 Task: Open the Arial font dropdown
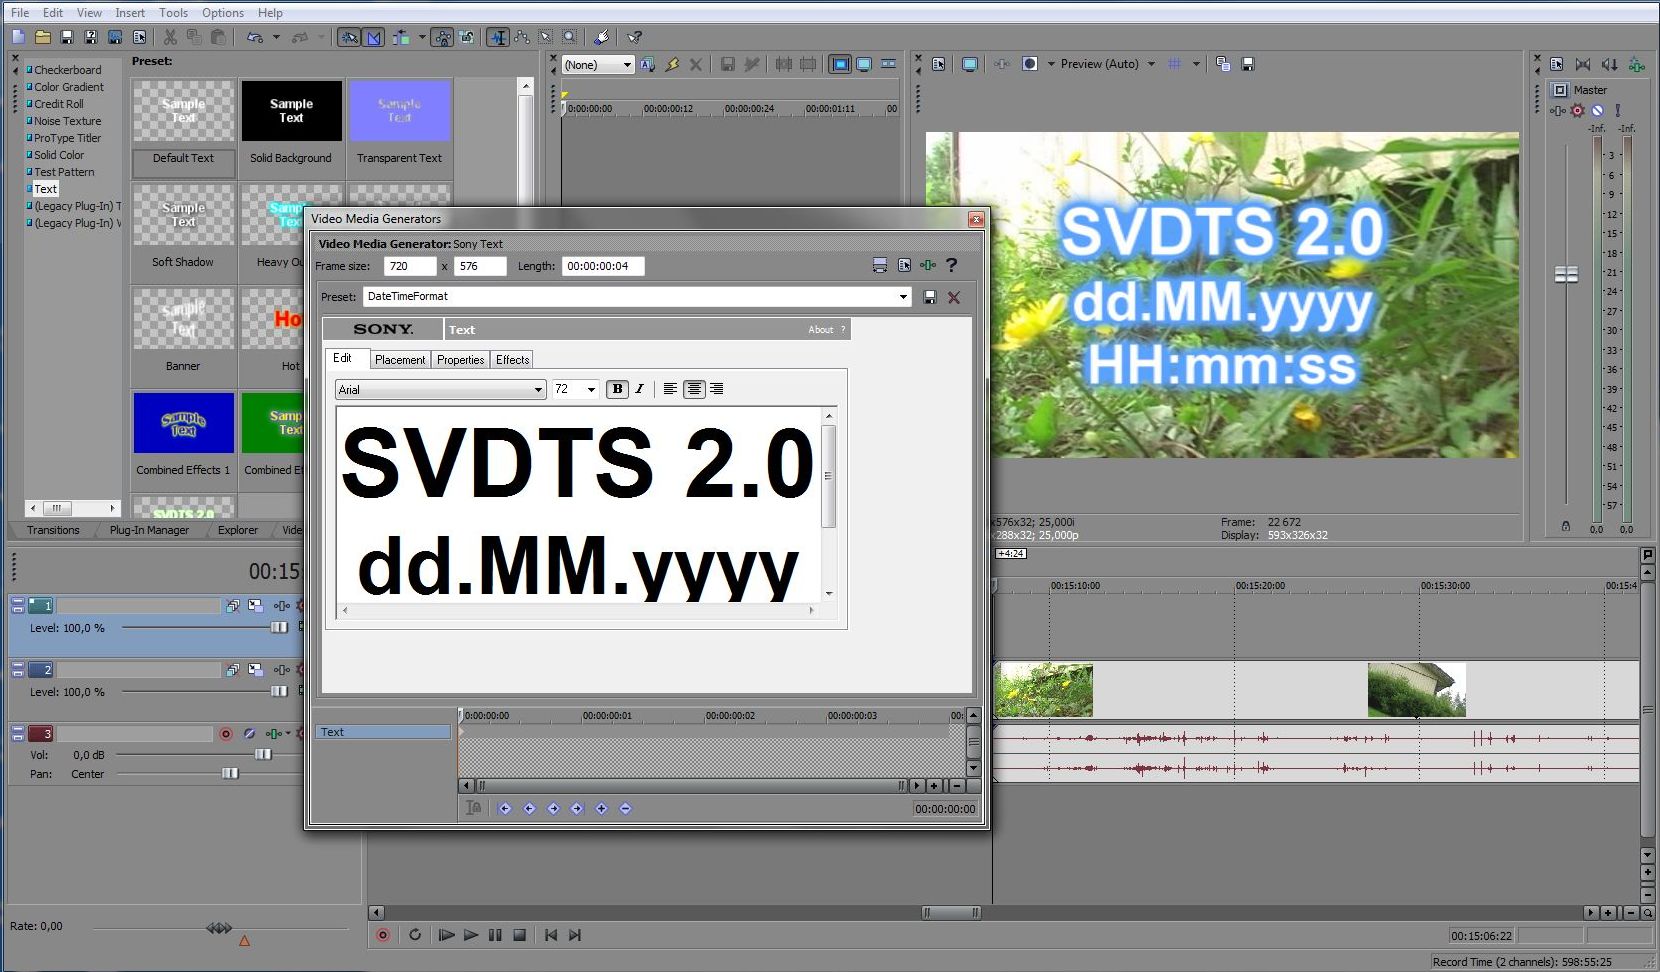tap(538, 390)
